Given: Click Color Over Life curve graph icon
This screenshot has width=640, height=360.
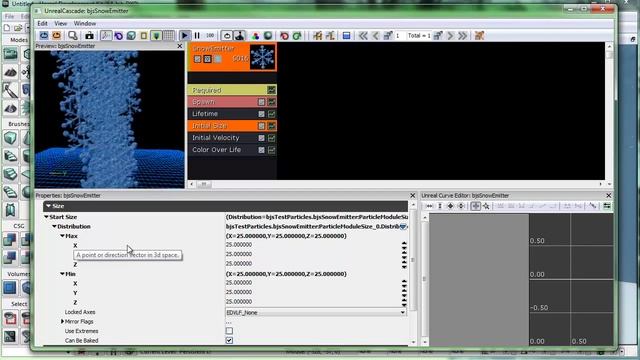Looking at the screenshot, I should tap(271, 150).
